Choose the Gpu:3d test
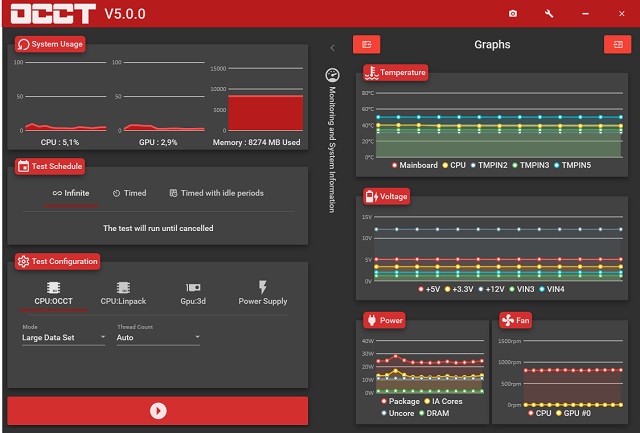 click(x=193, y=294)
